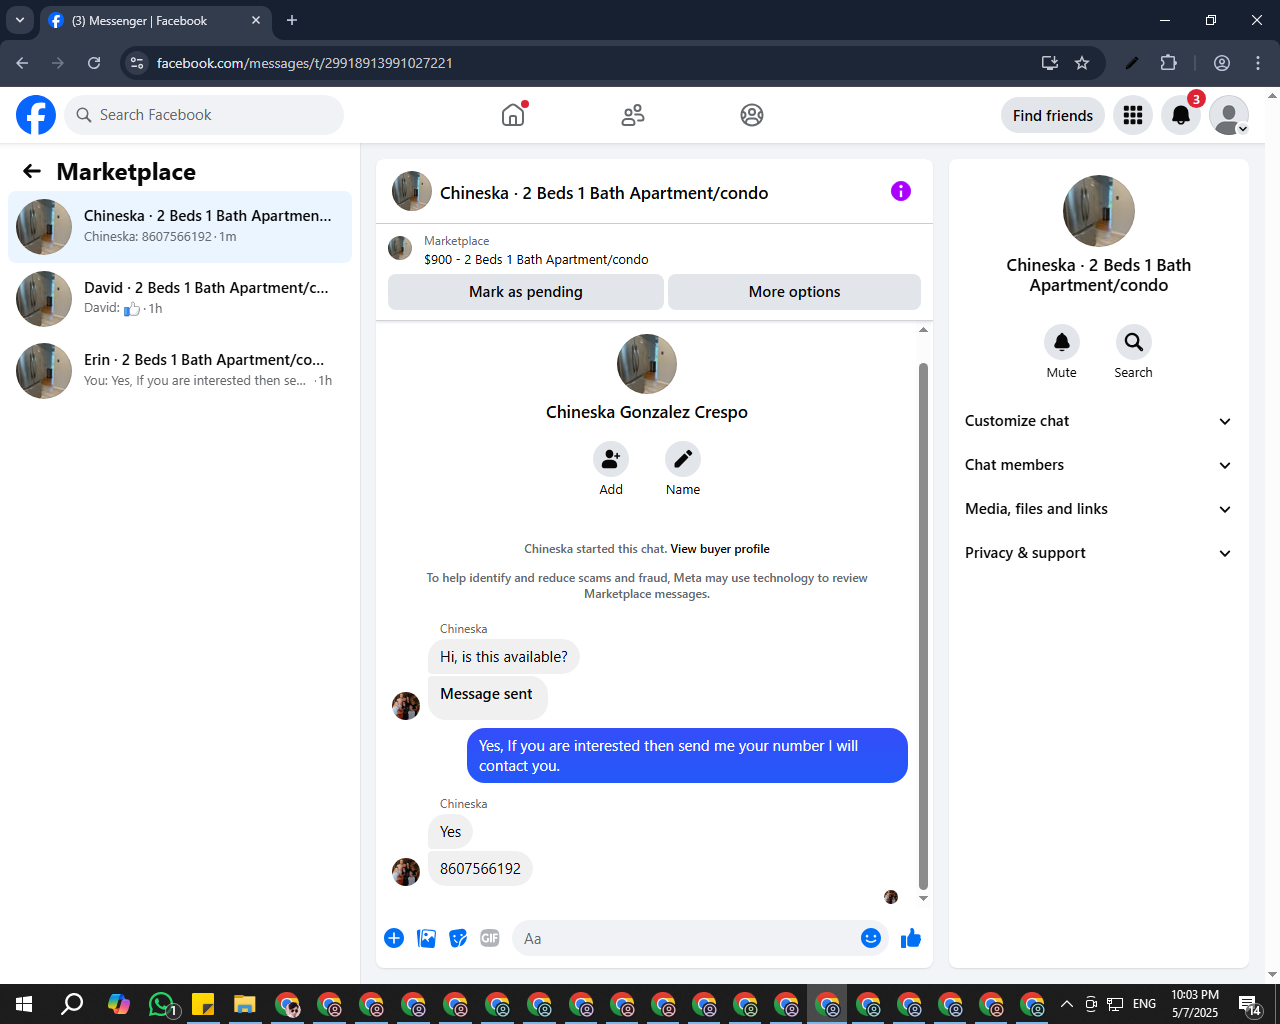Show hidden system tray icons chevron
This screenshot has width=1280, height=1024.
pyautogui.click(x=1066, y=1004)
